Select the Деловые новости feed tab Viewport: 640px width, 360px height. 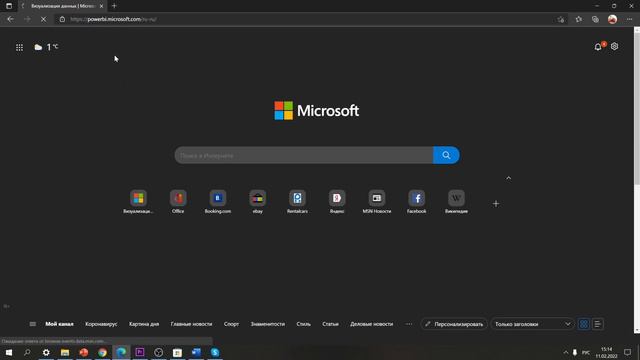pos(371,324)
